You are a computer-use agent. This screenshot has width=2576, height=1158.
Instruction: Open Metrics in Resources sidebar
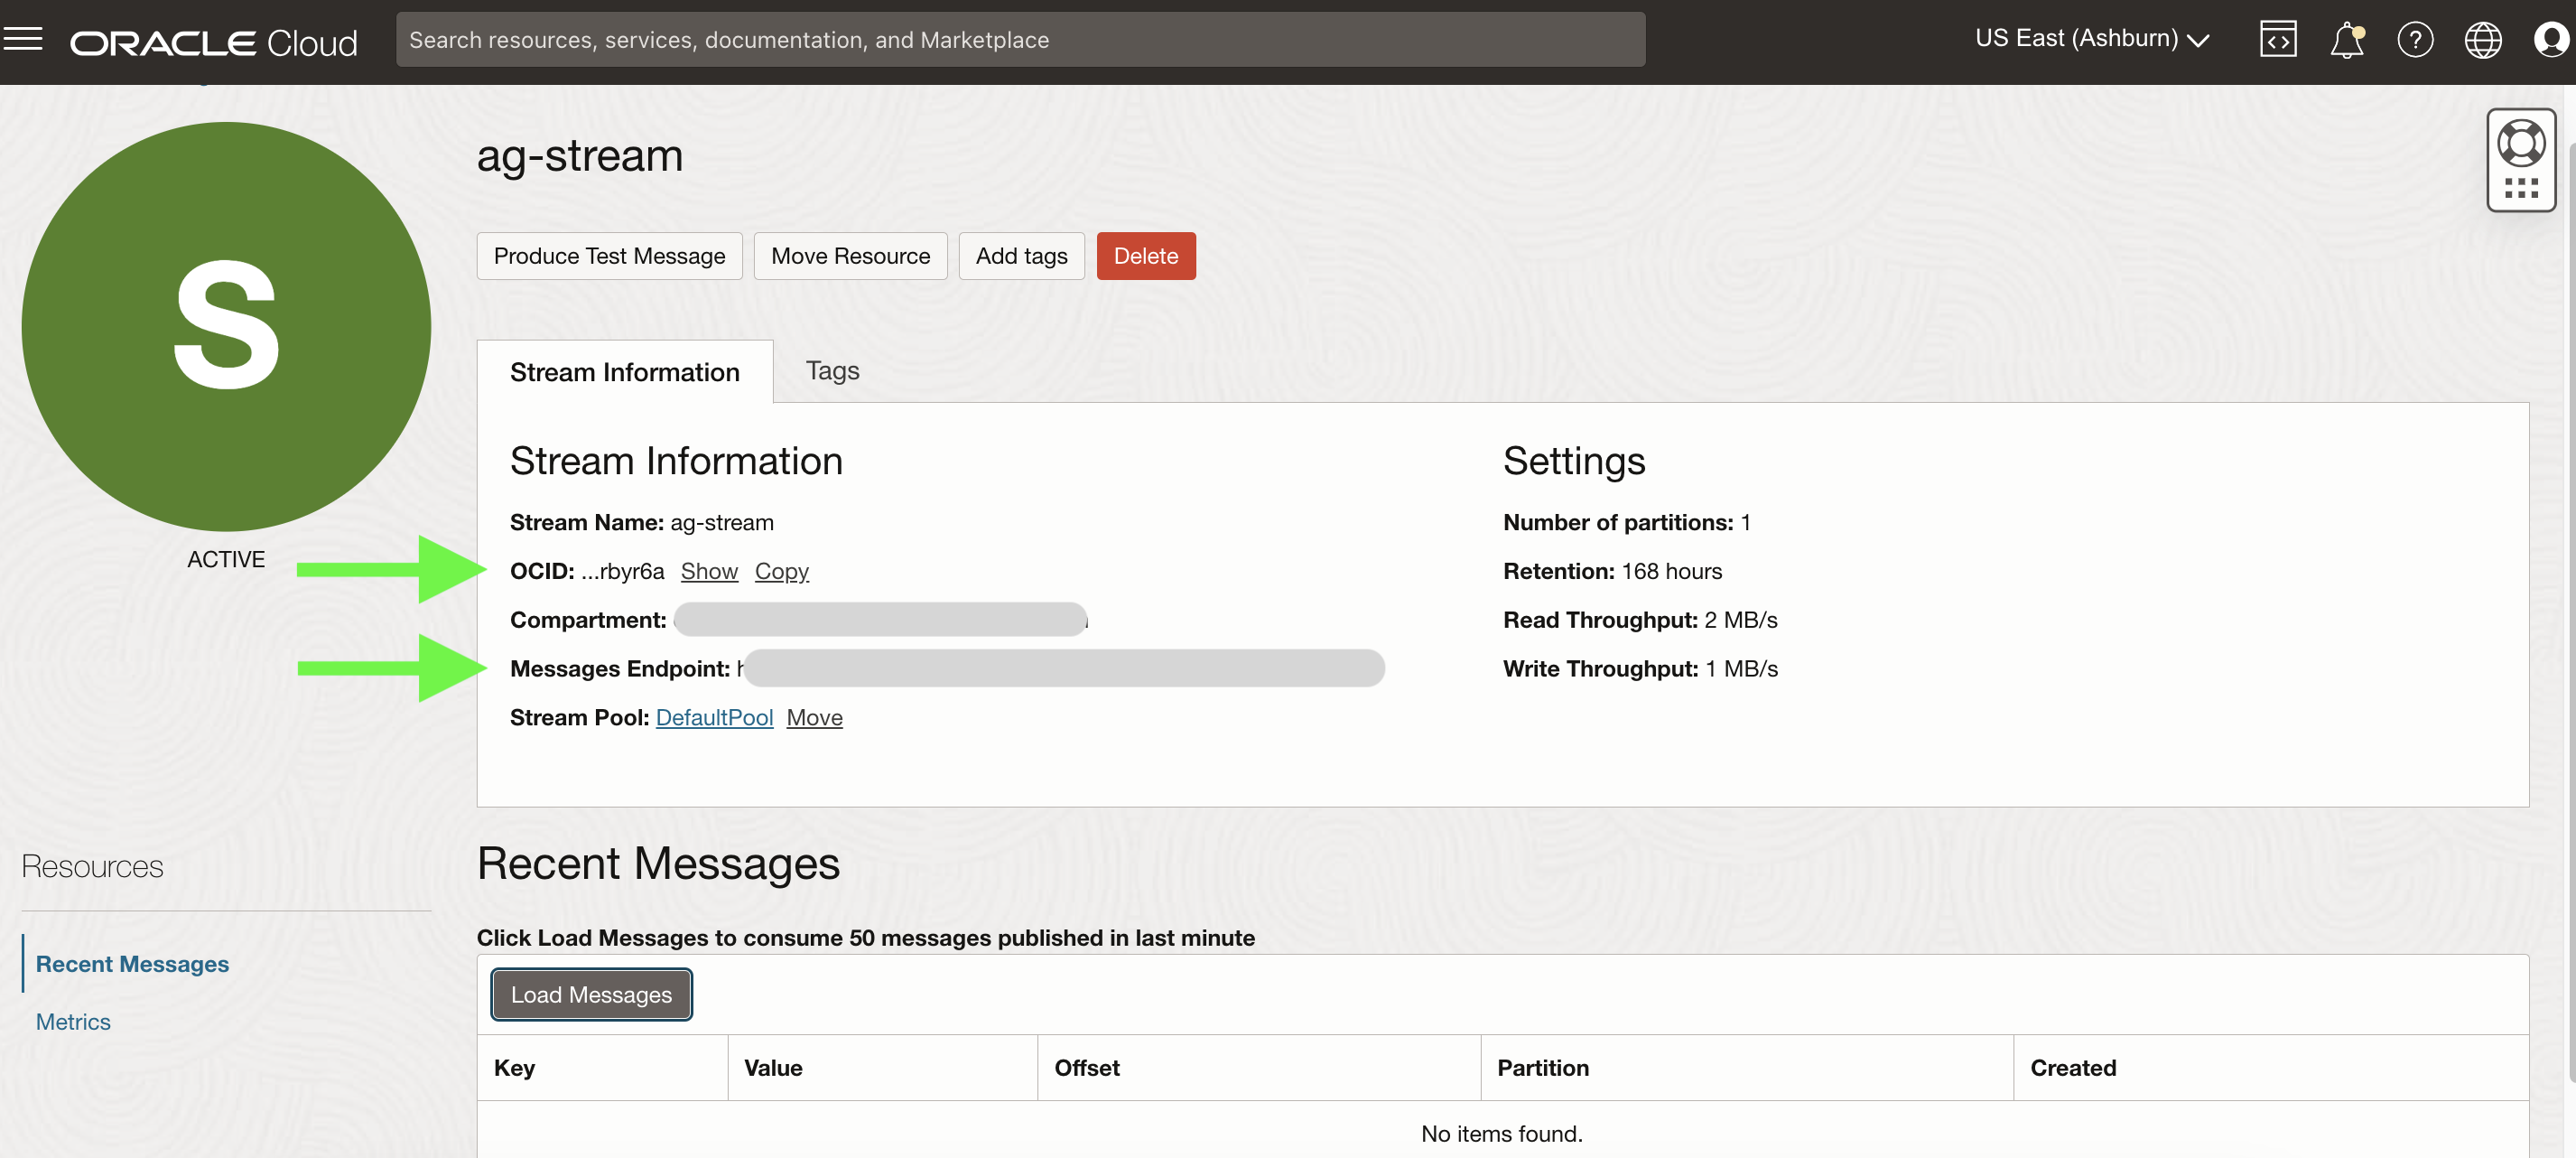click(73, 1021)
